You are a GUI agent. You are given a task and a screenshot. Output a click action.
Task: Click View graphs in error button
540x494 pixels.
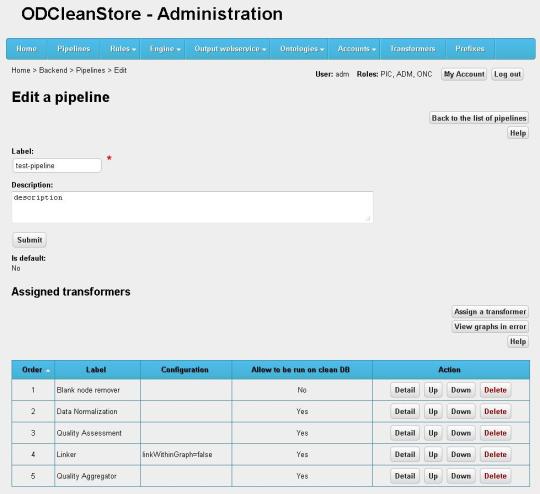coord(490,327)
